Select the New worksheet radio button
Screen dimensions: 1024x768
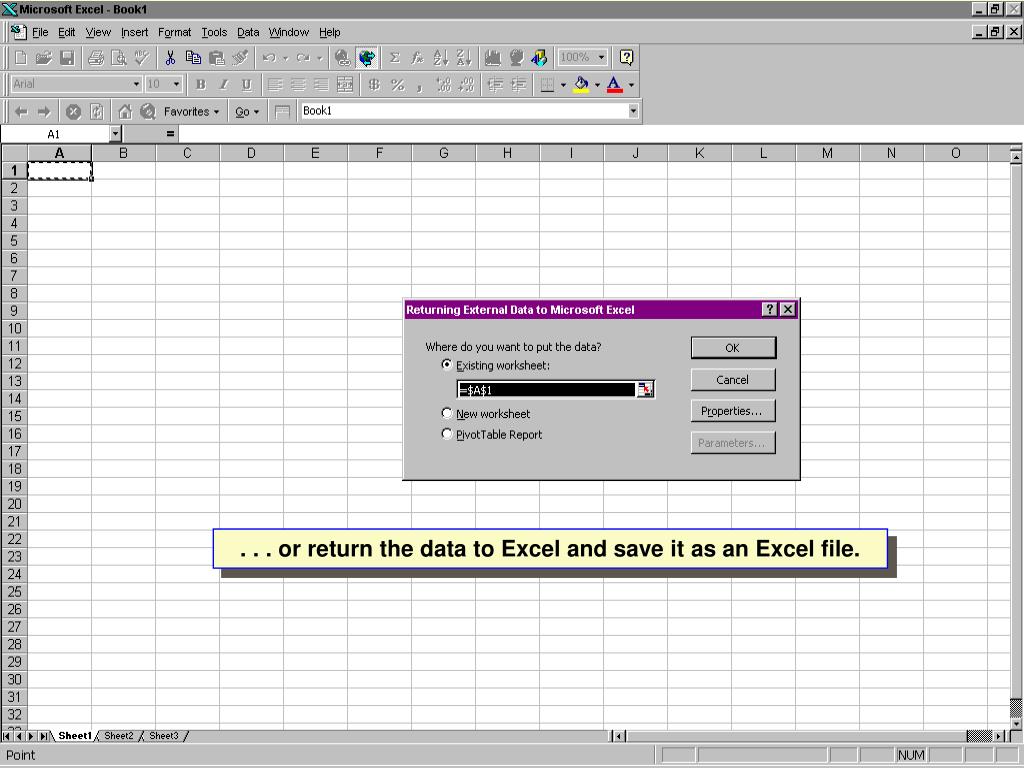click(447, 413)
